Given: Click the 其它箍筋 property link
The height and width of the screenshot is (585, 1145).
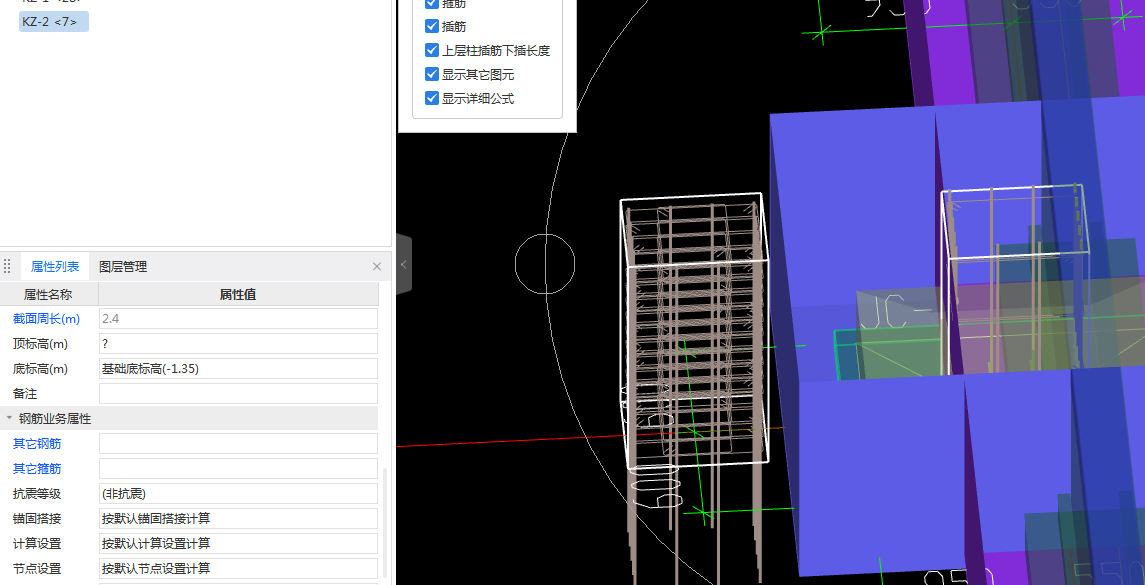Looking at the screenshot, I should click(x=37, y=469).
